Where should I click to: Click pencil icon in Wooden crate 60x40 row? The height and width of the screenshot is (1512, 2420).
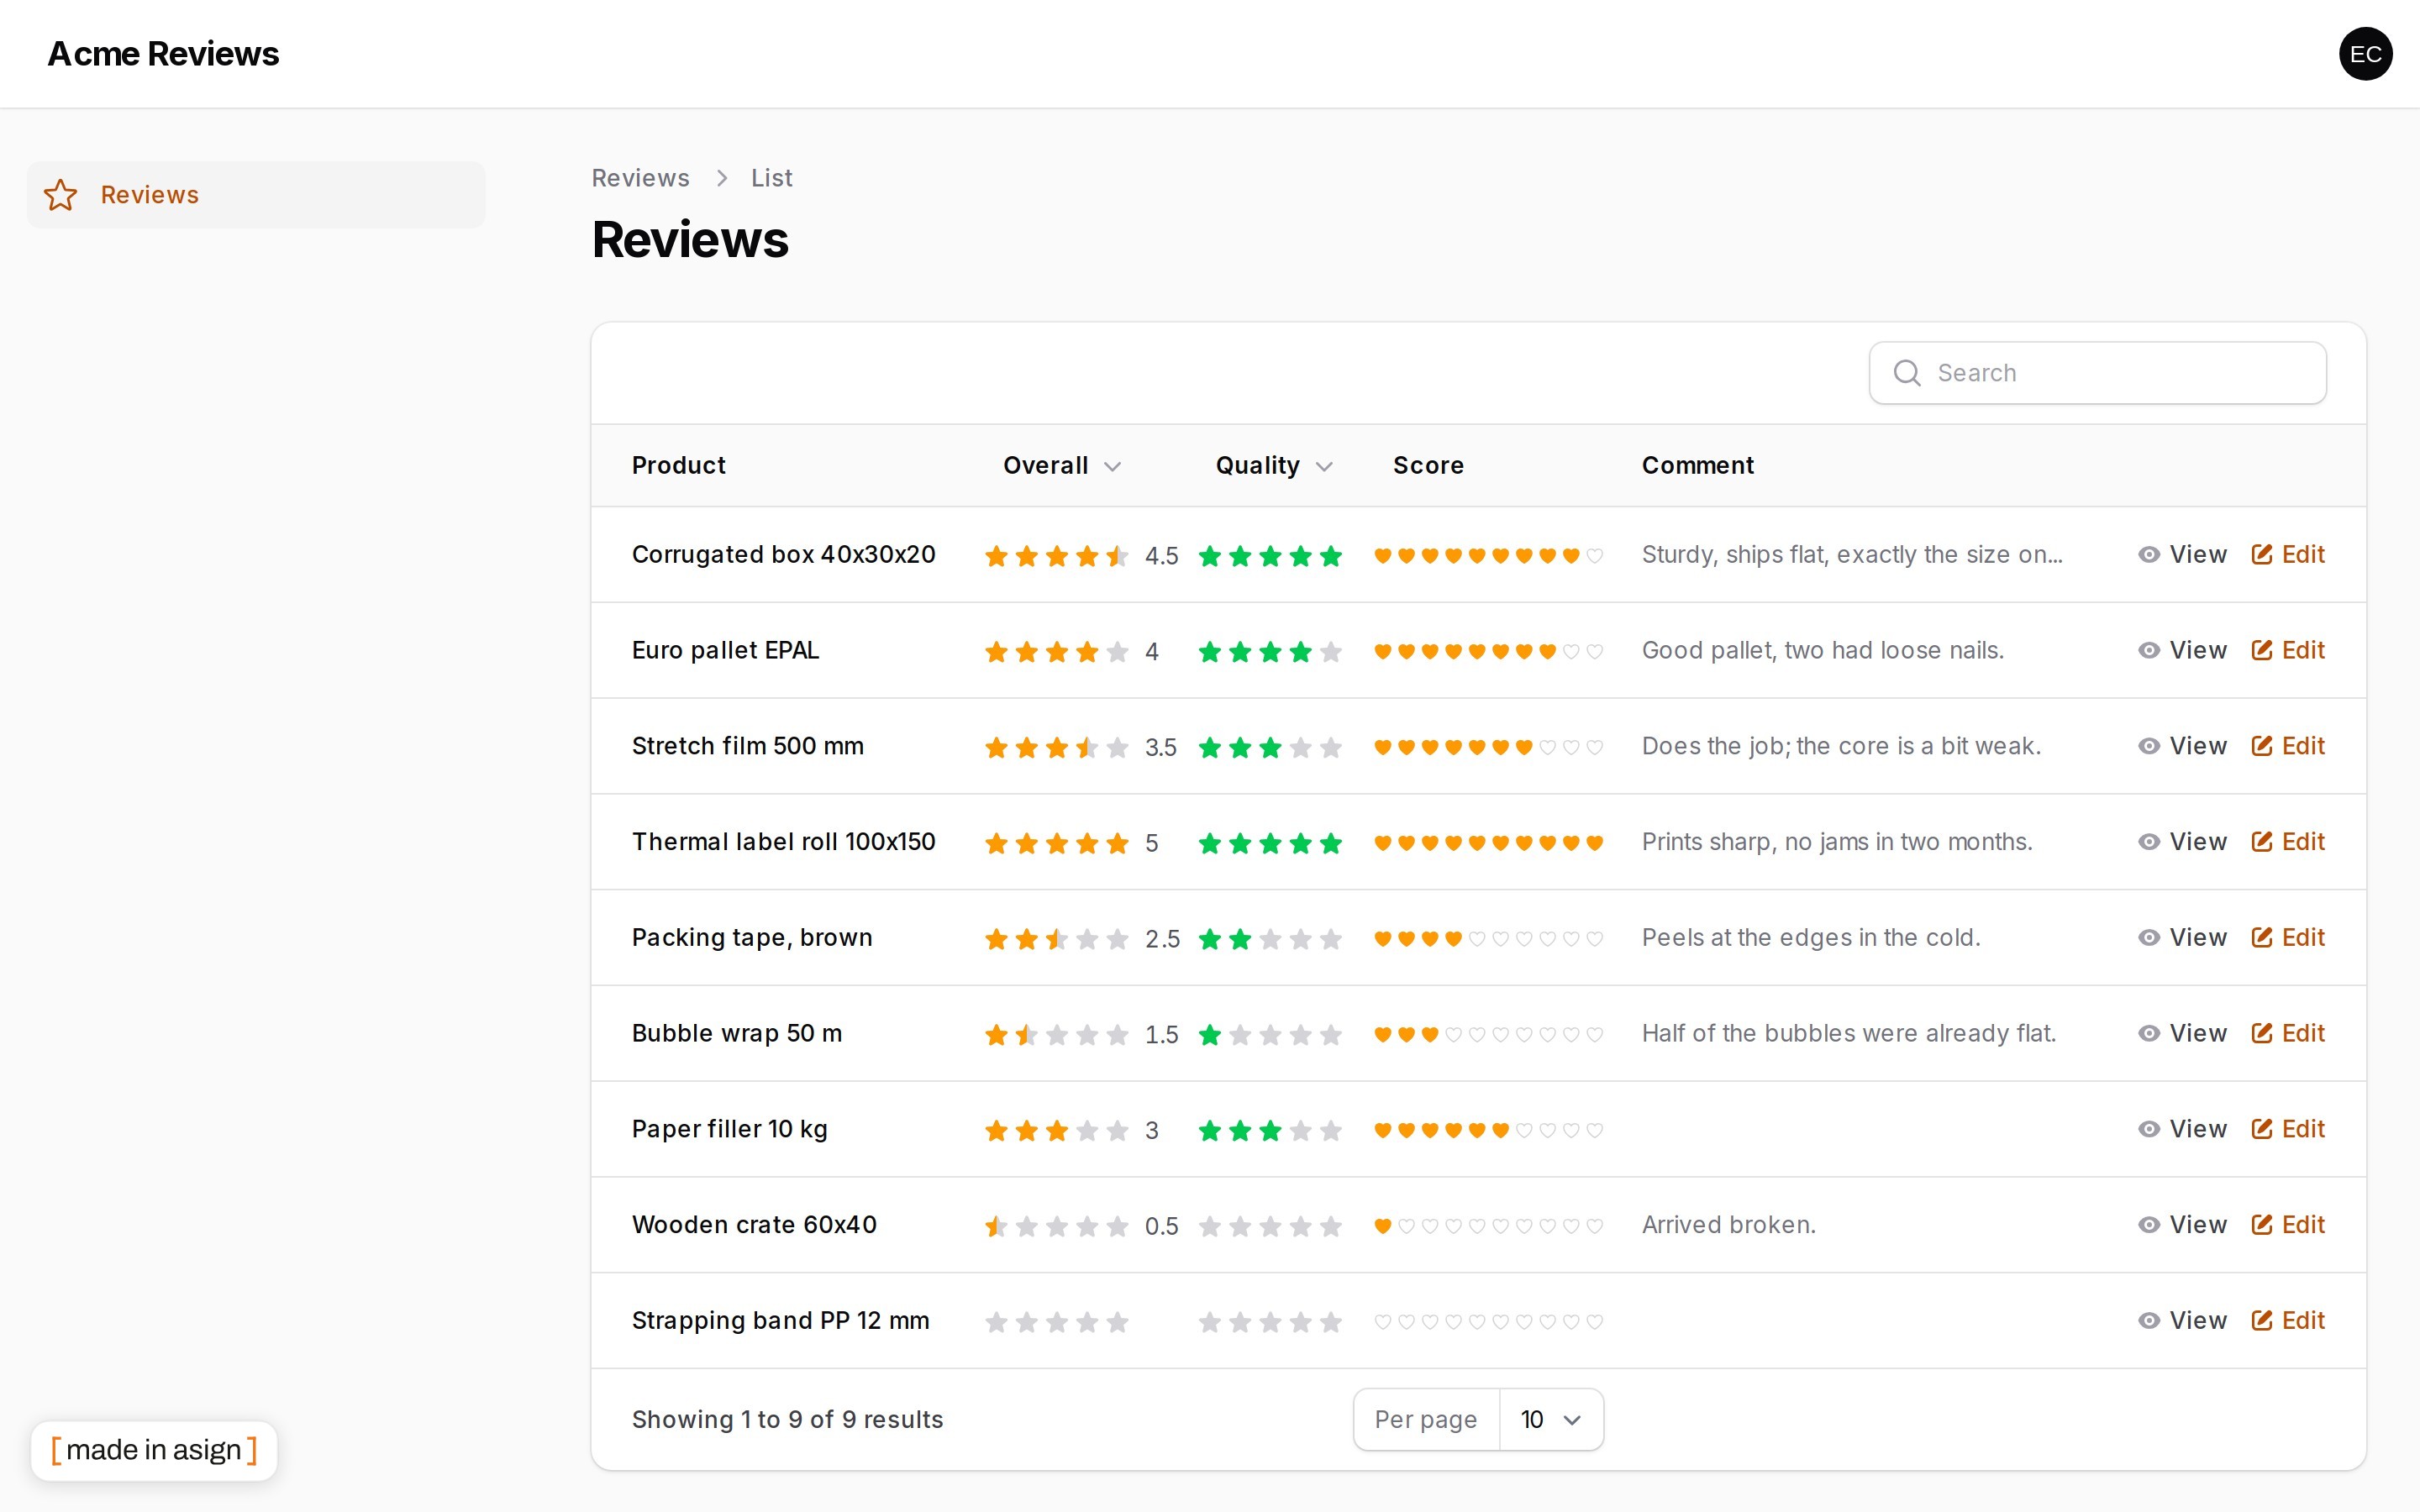(x=2261, y=1225)
